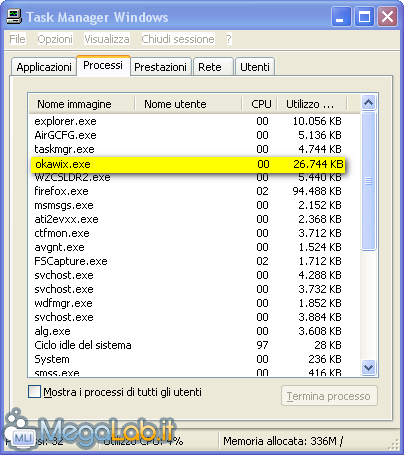Image resolution: width=404 pixels, height=455 pixels.
Task: Select the okawix.exe process row
Action: [188, 164]
